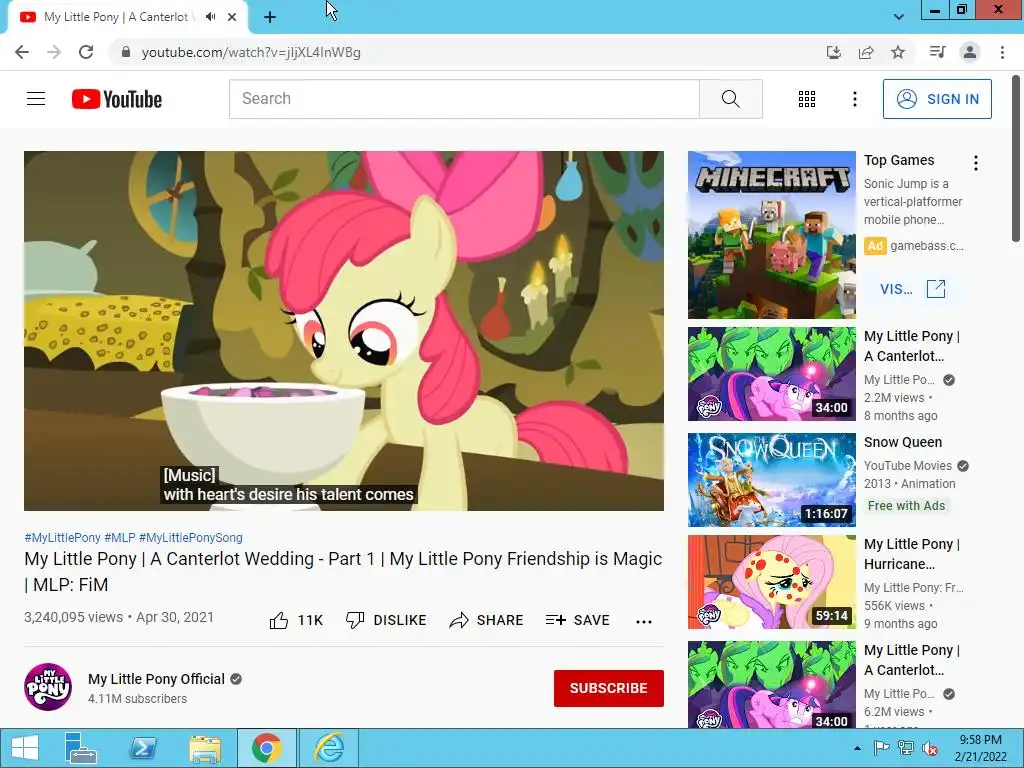The image size is (1024, 768).
Task: Show hidden system tray icons
Action: click(857, 748)
